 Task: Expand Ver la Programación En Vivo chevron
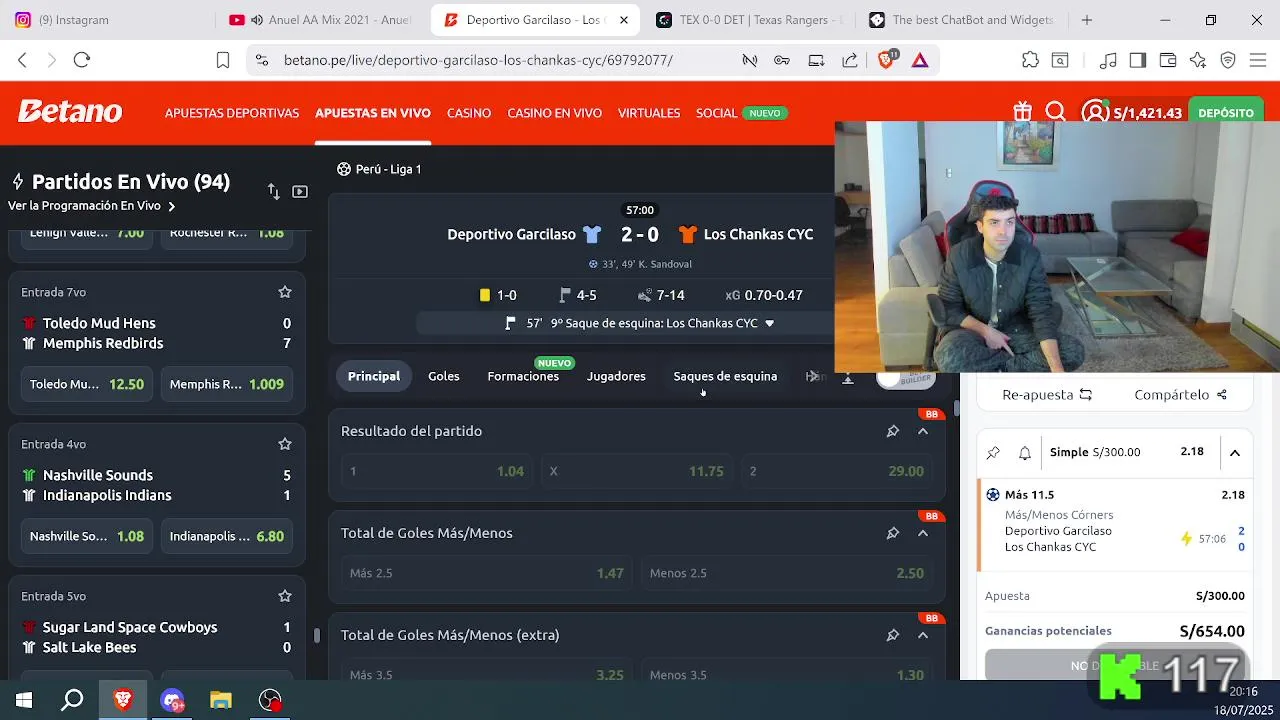coord(172,206)
